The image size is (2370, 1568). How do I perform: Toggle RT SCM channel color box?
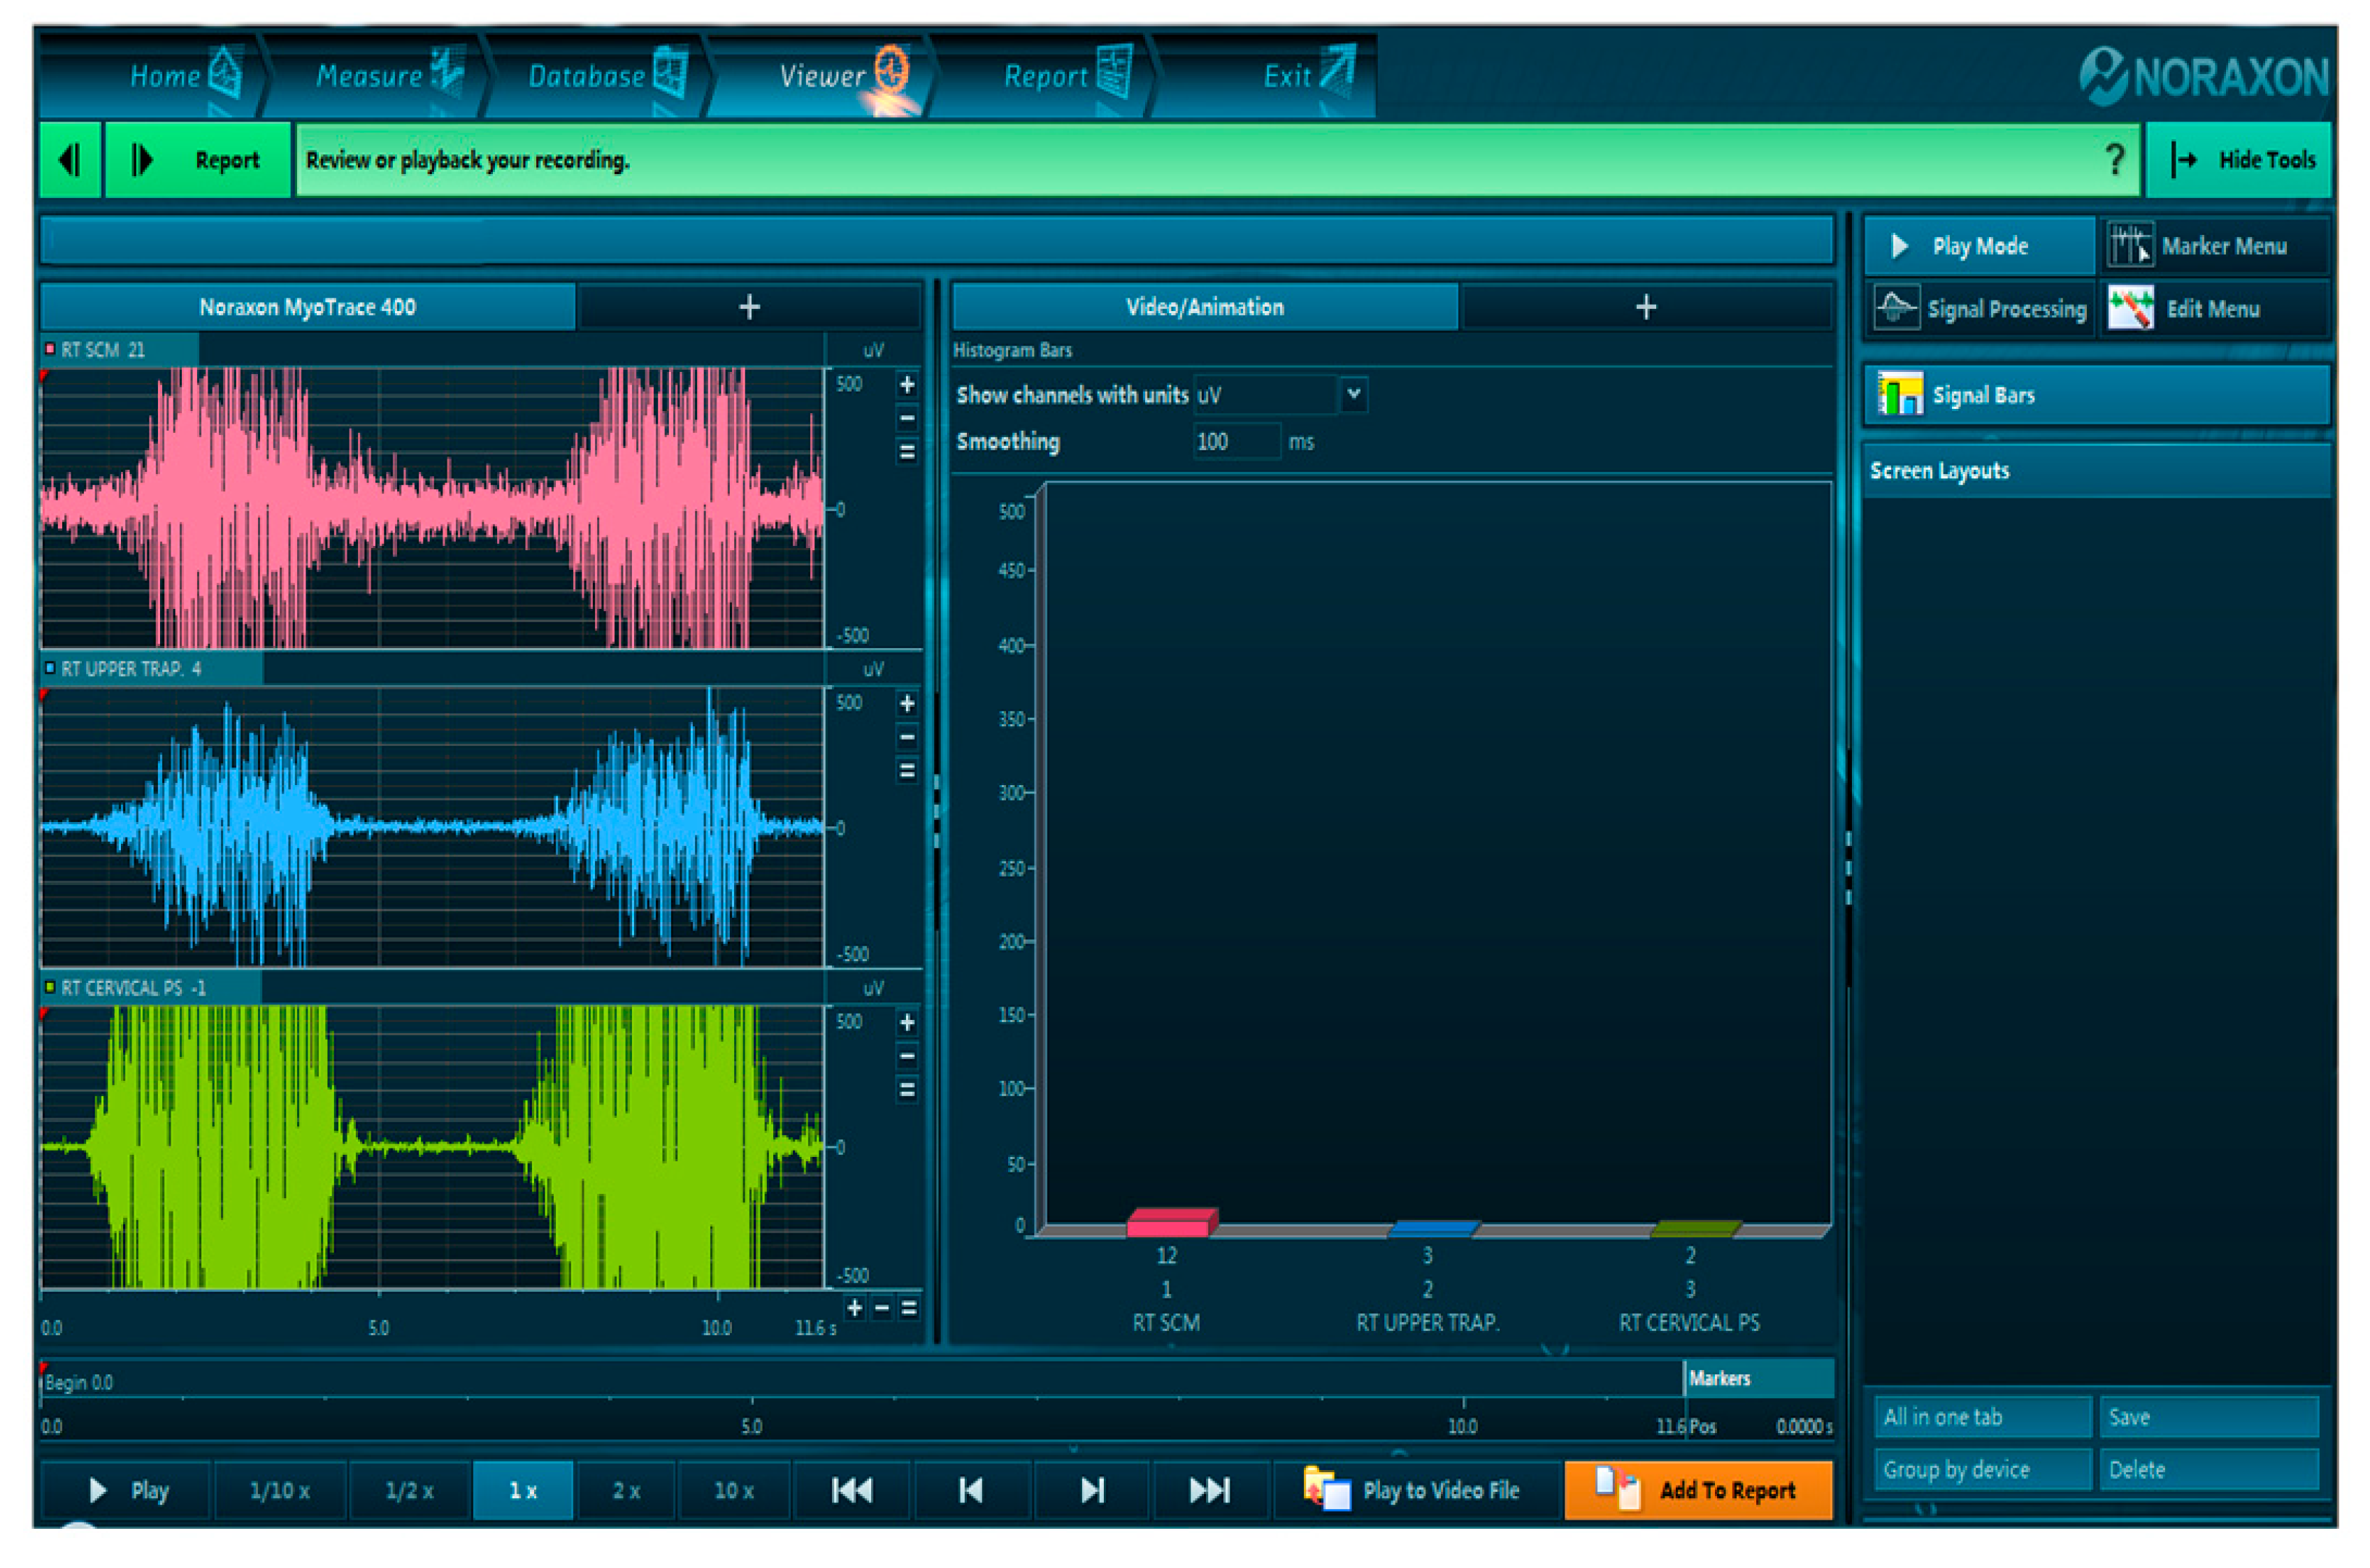[50, 349]
